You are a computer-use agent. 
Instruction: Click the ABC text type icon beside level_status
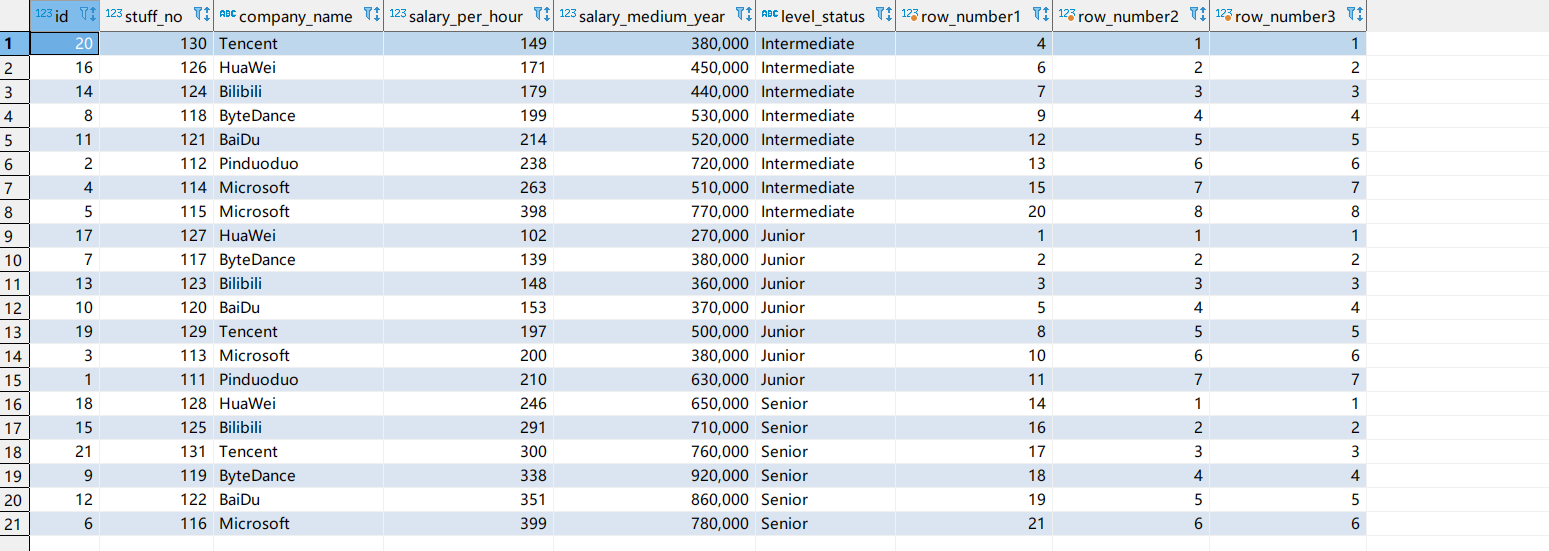769,14
